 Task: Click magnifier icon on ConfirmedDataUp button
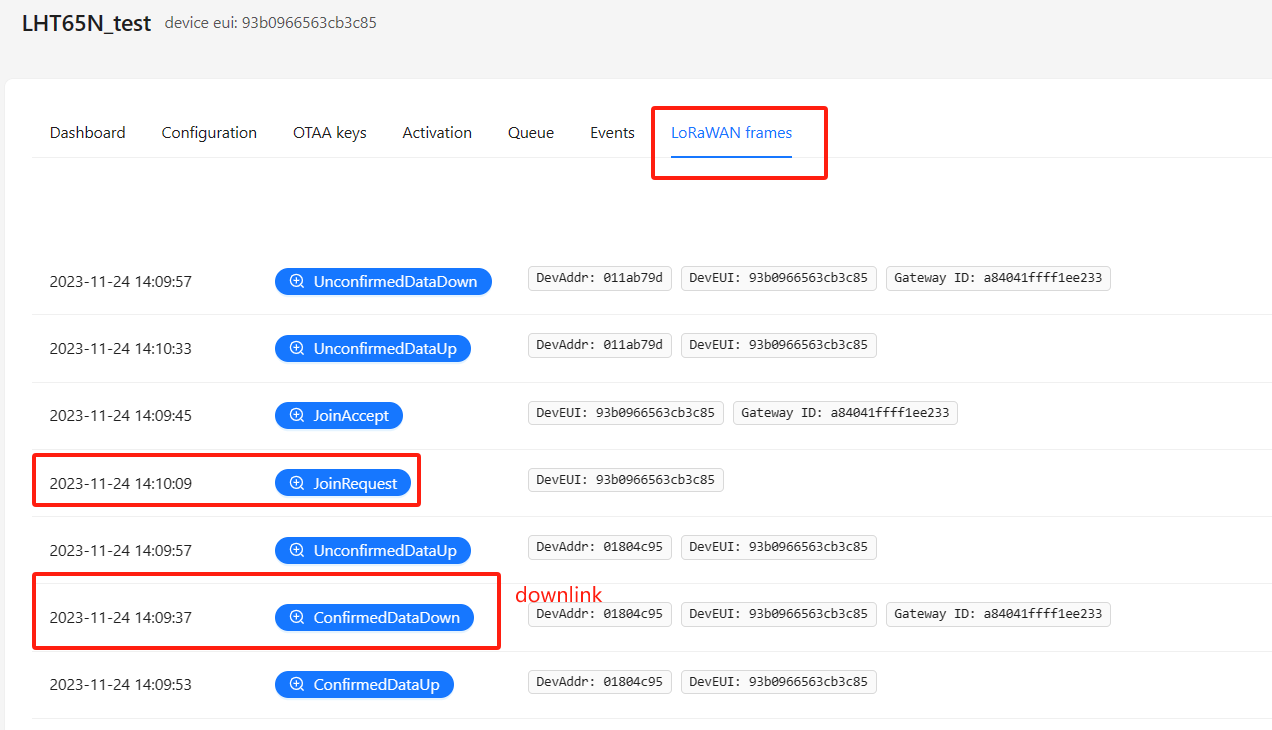(297, 684)
